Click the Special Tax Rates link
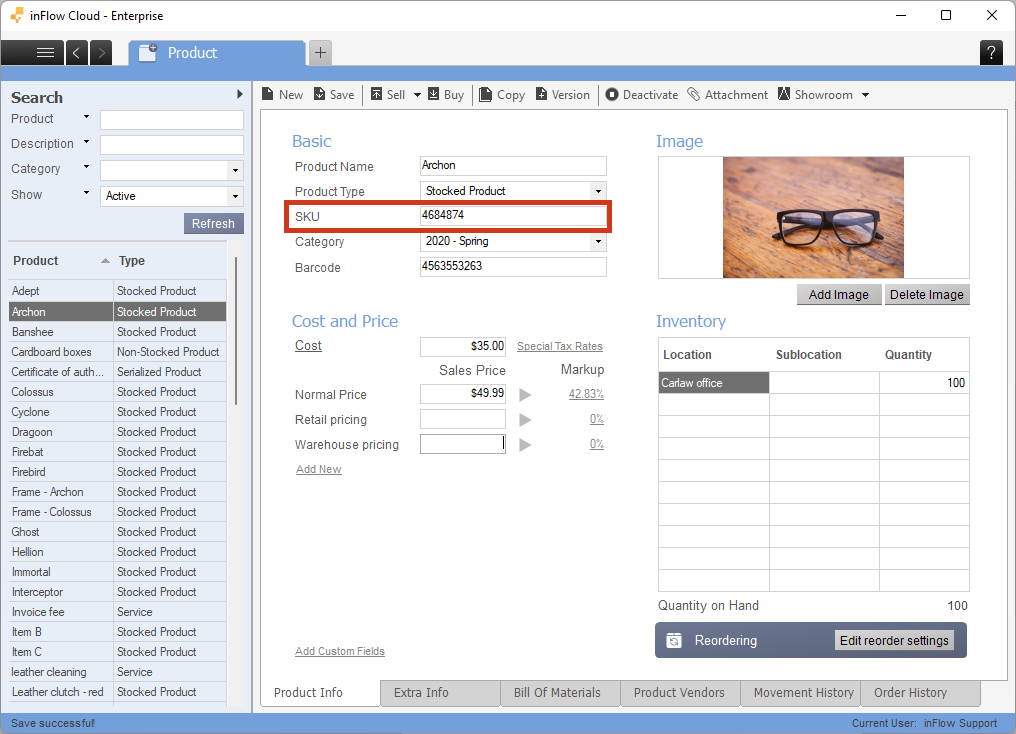Image resolution: width=1016 pixels, height=734 pixels. click(x=559, y=346)
